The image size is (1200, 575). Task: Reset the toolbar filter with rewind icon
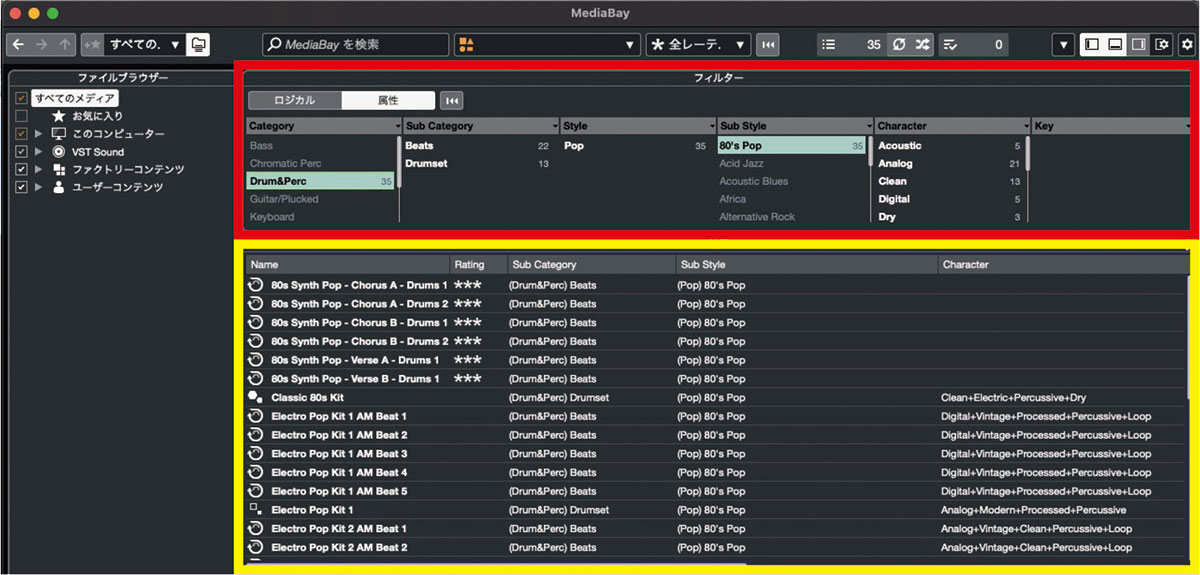pos(767,44)
